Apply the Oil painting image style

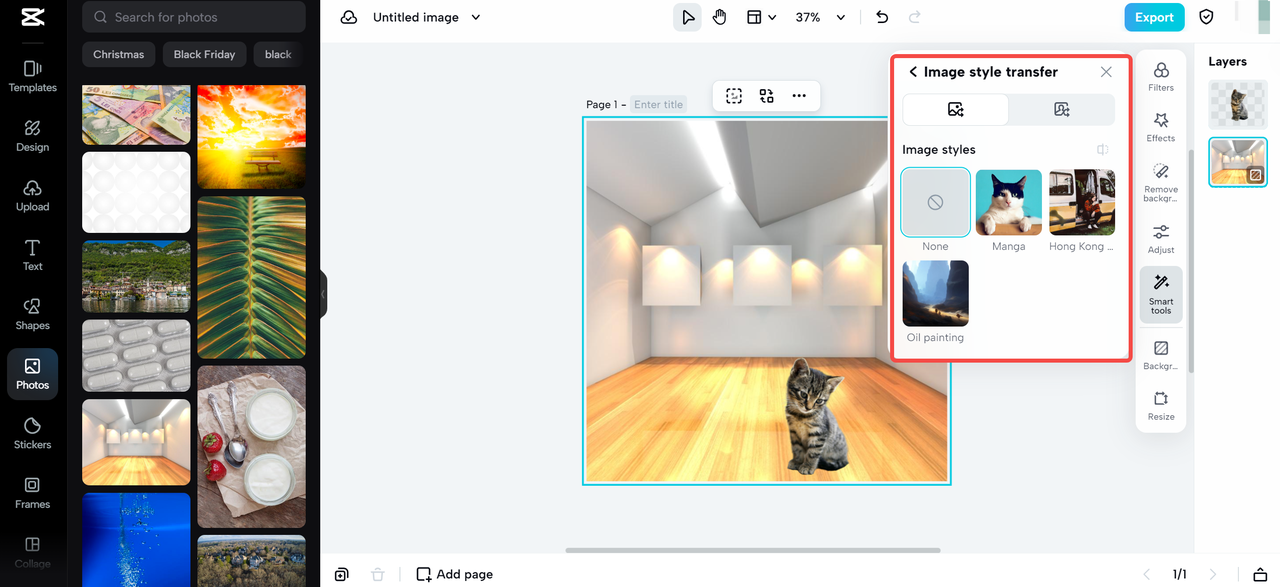tap(935, 293)
